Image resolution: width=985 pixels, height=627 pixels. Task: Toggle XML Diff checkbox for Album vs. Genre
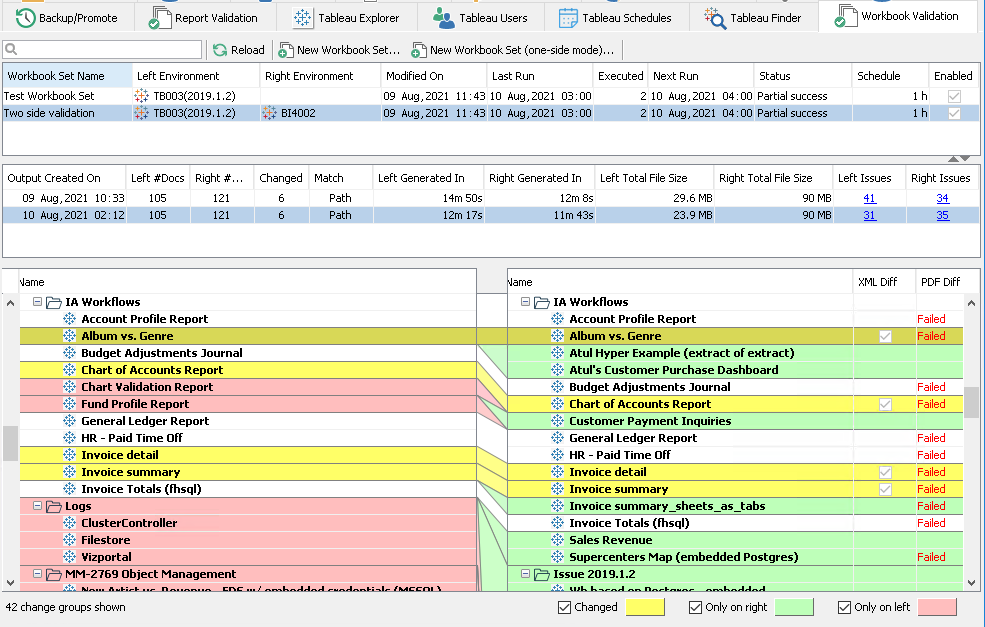[885, 336]
